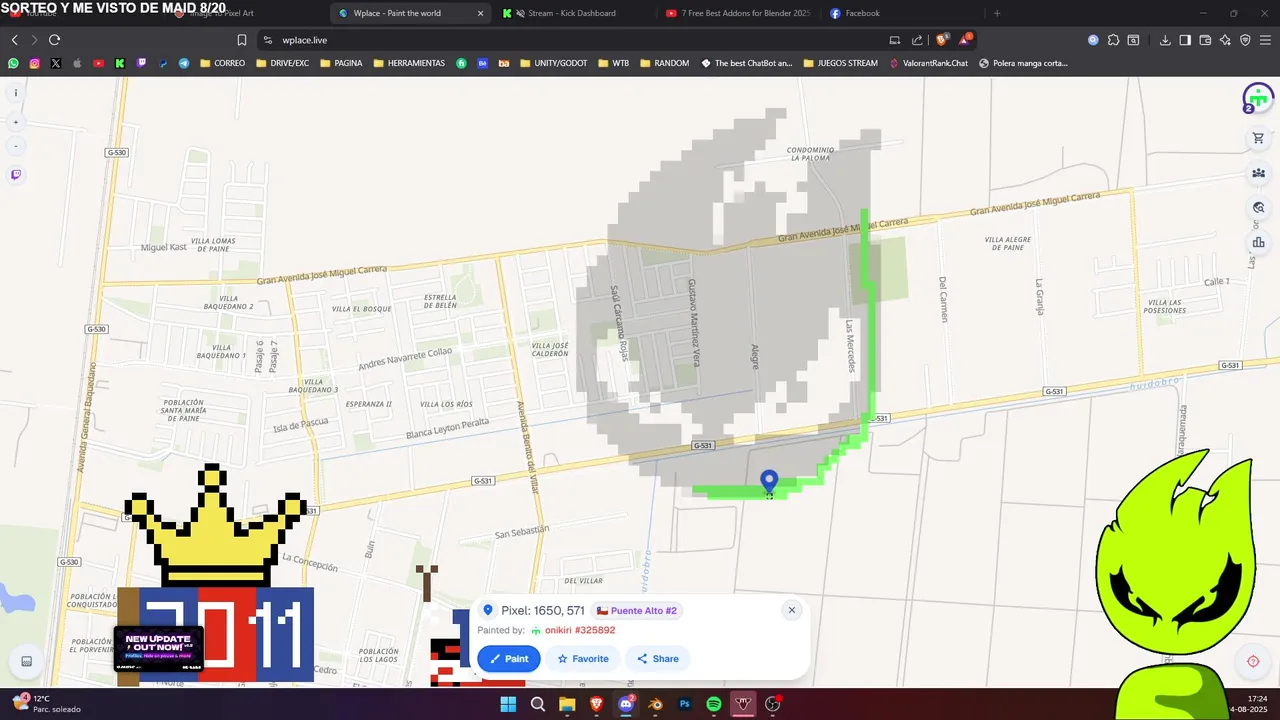Open Windows taskbar search
Image resolution: width=1280 pixels, height=720 pixels.
538,704
